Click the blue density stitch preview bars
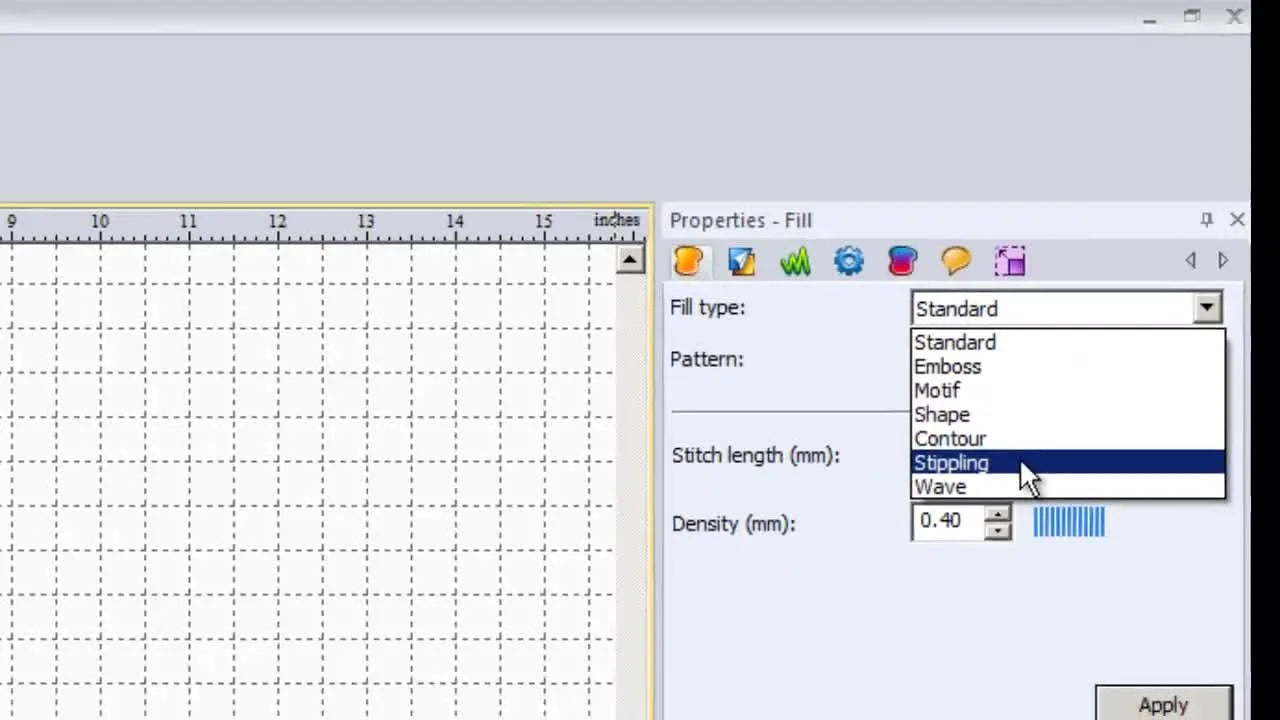This screenshot has height=720, width=1280. coord(1069,521)
